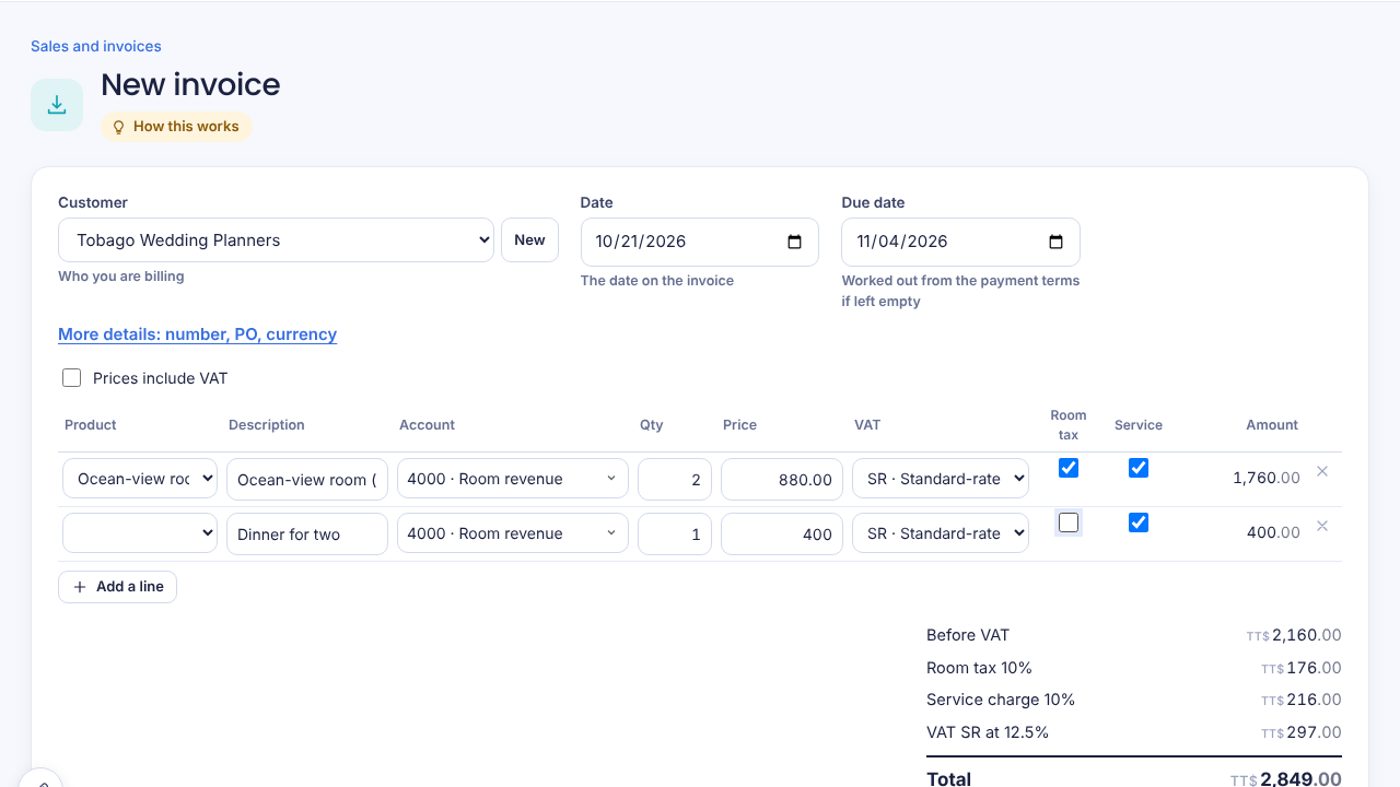This screenshot has width=1400, height=787.
Task: Uncheck Service for the Dinner for two line
Action: (1138, 522)
